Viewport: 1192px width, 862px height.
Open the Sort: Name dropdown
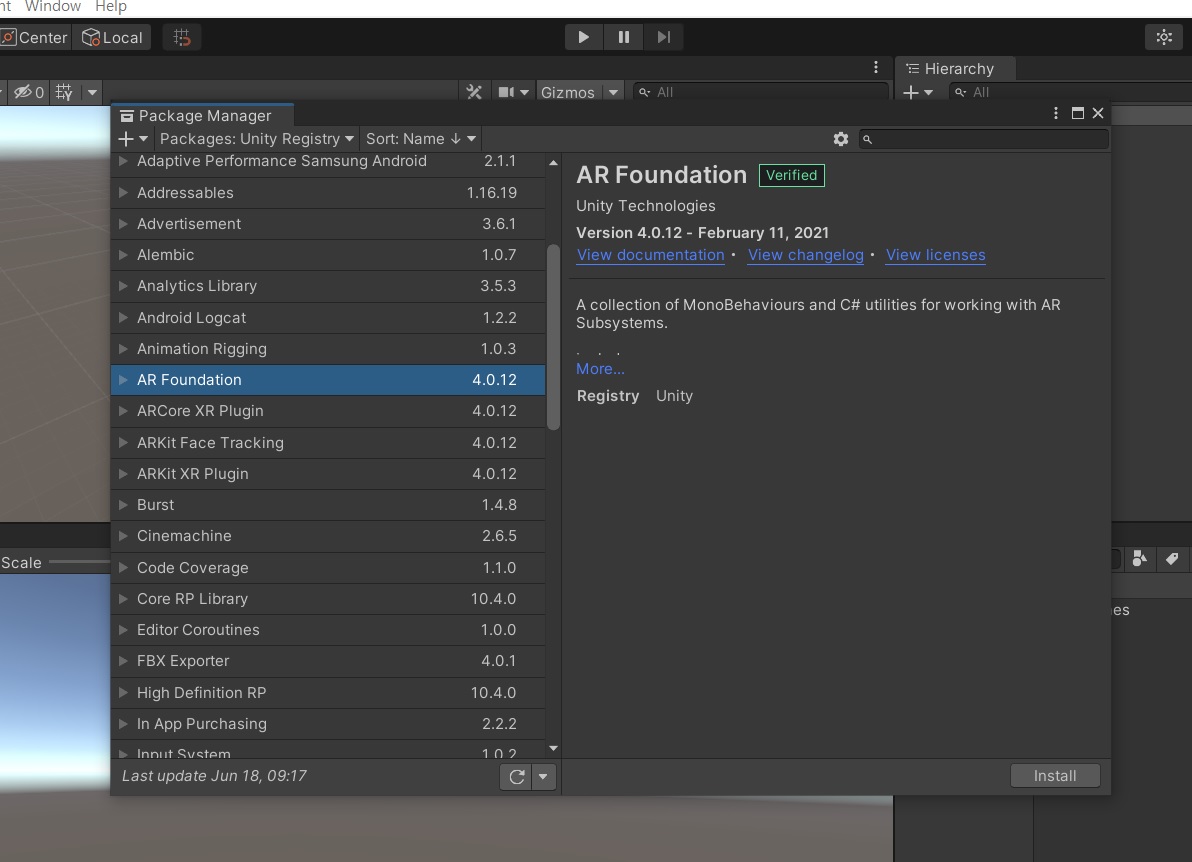(x=421, y=138)
